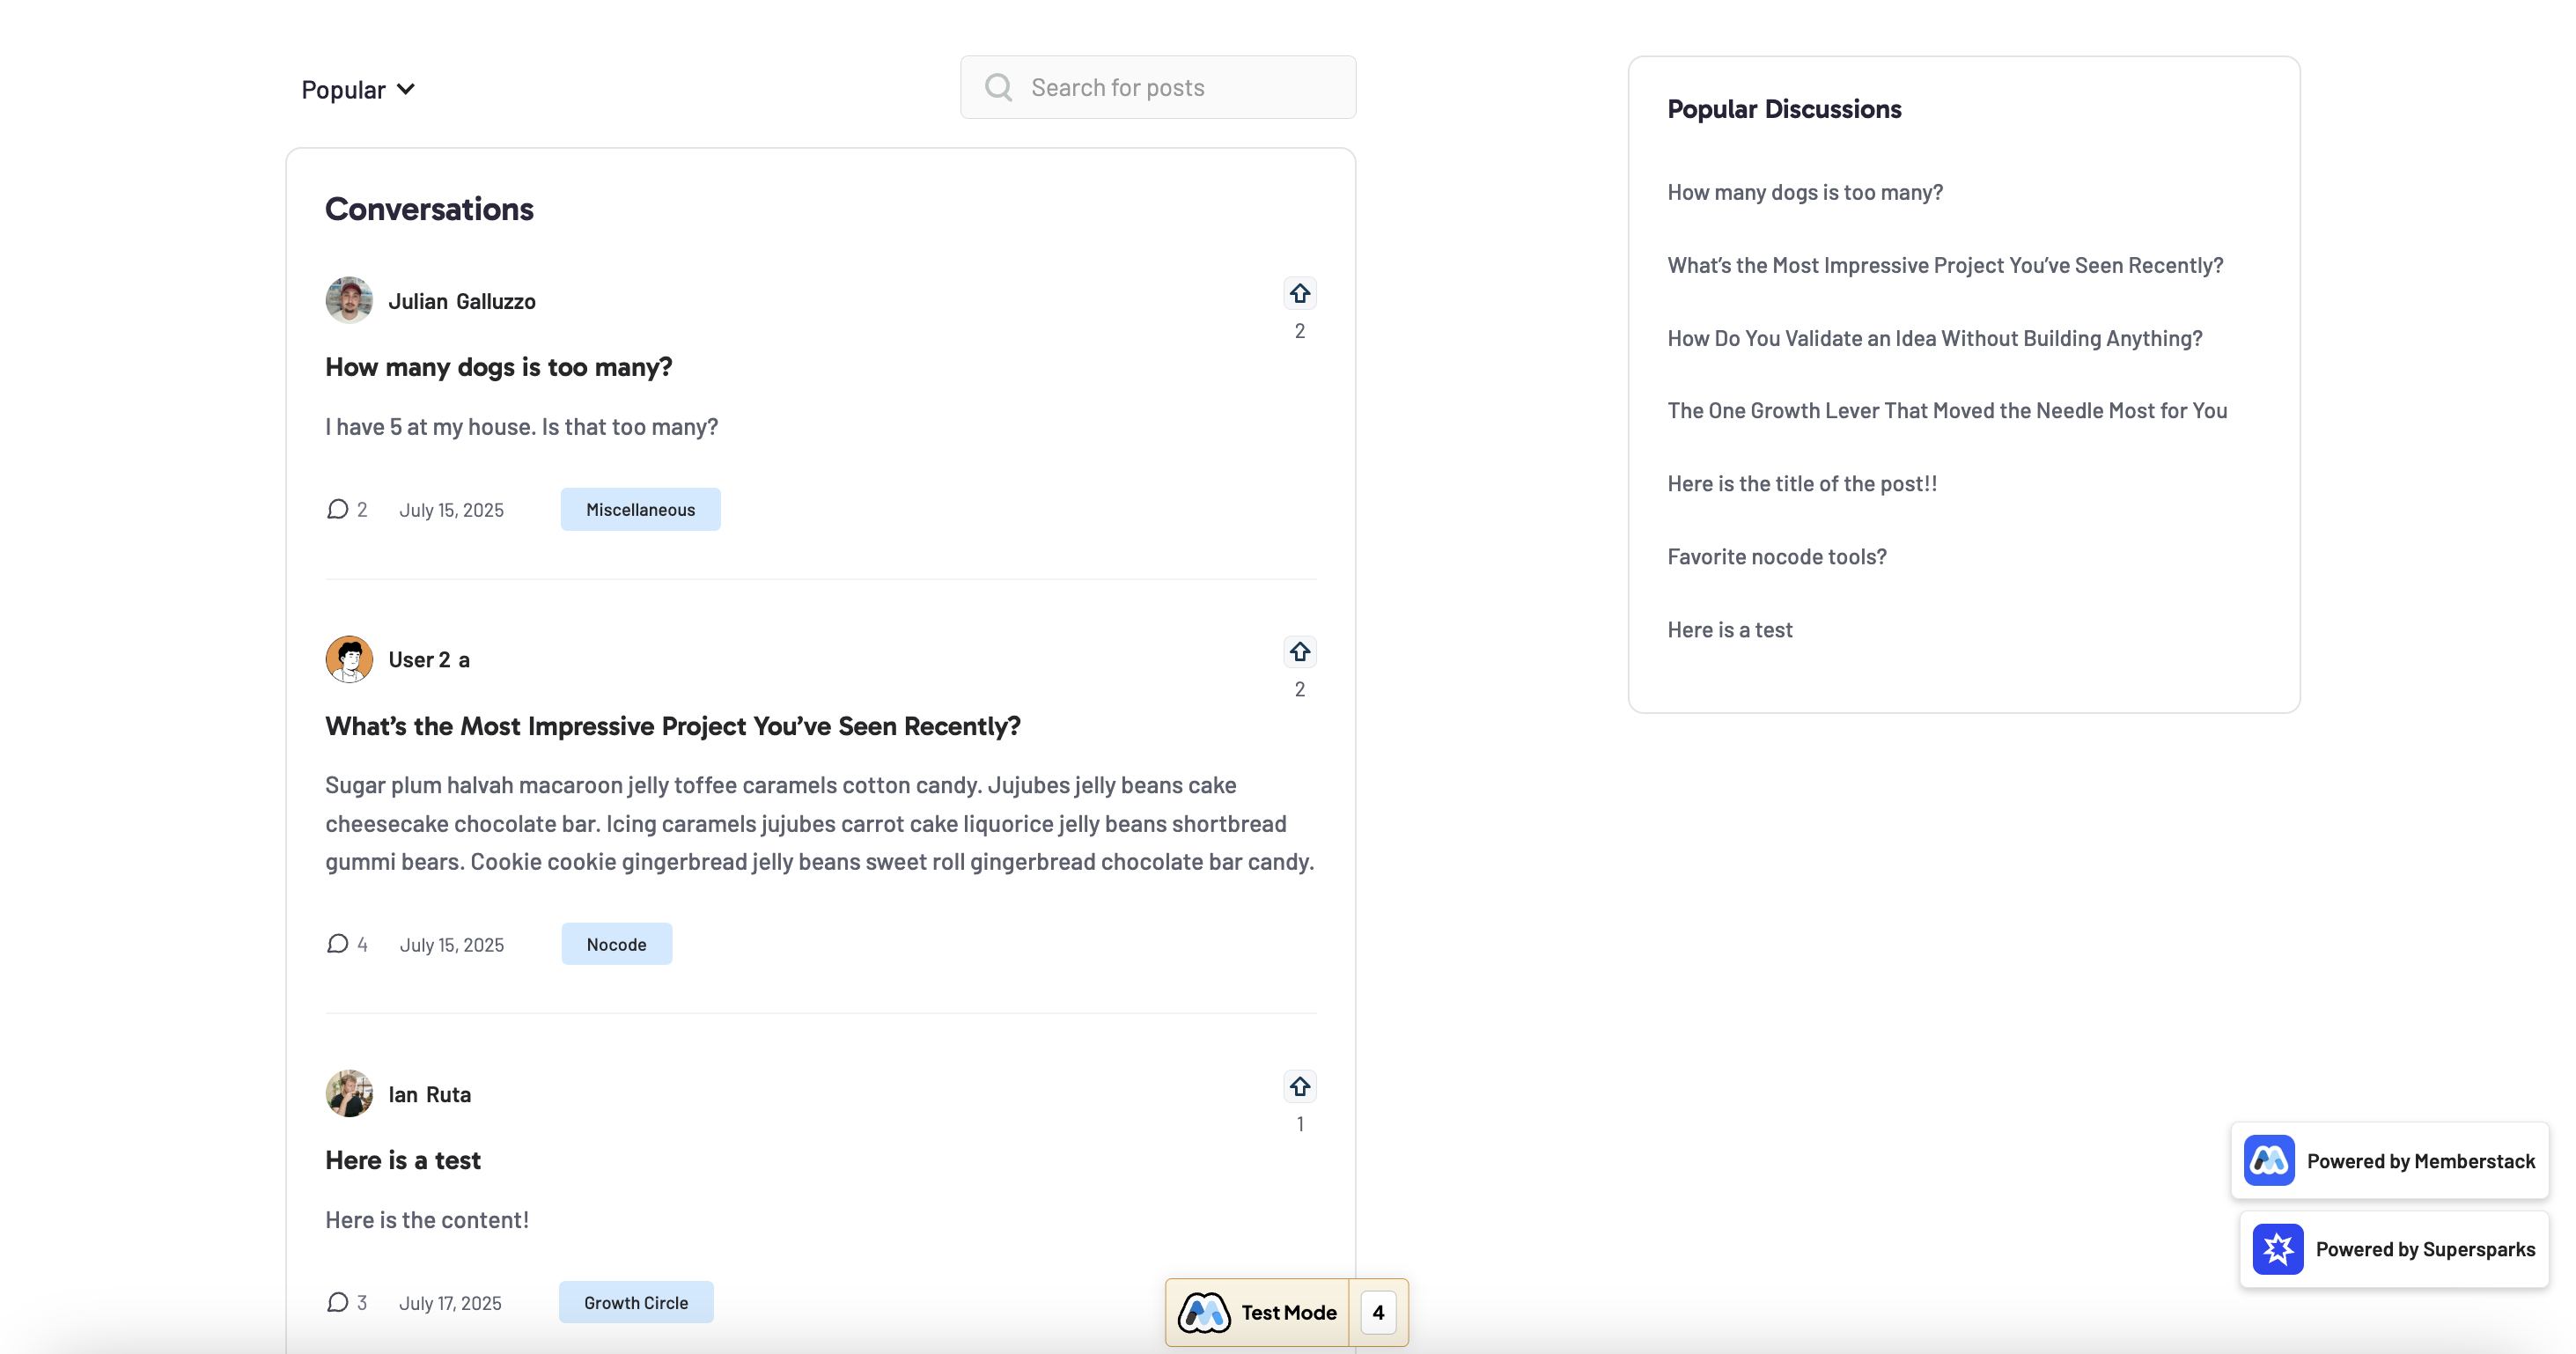This screenshot has width=2576, height=1354.
Task: Upvote the 'Most Impressive Project' post
Action: (1299, 652)
